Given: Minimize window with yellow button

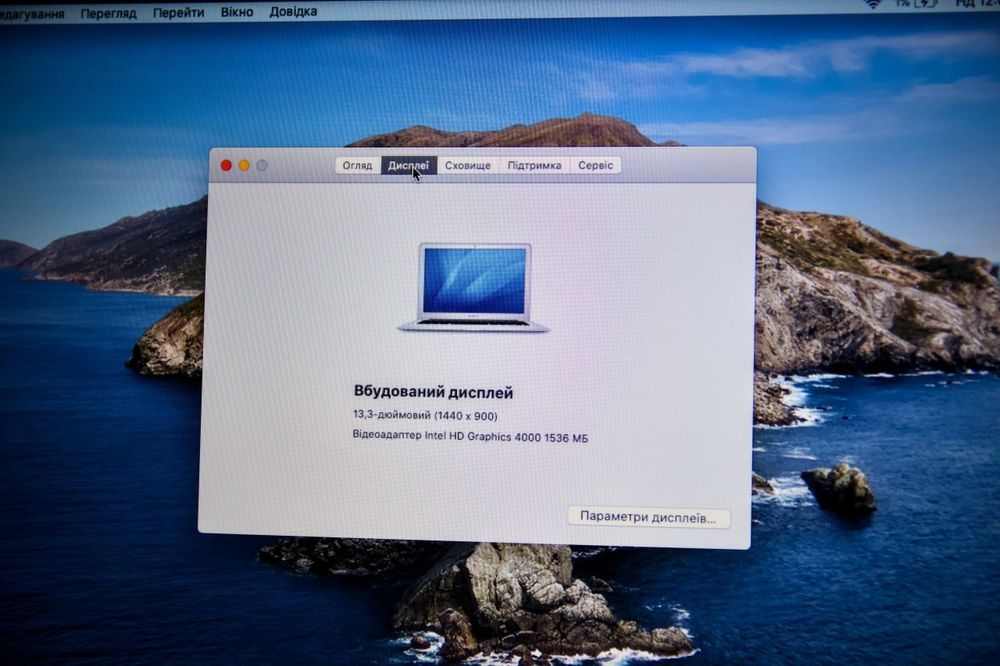Looking at the screenshot, I should [x=244, y=165].
